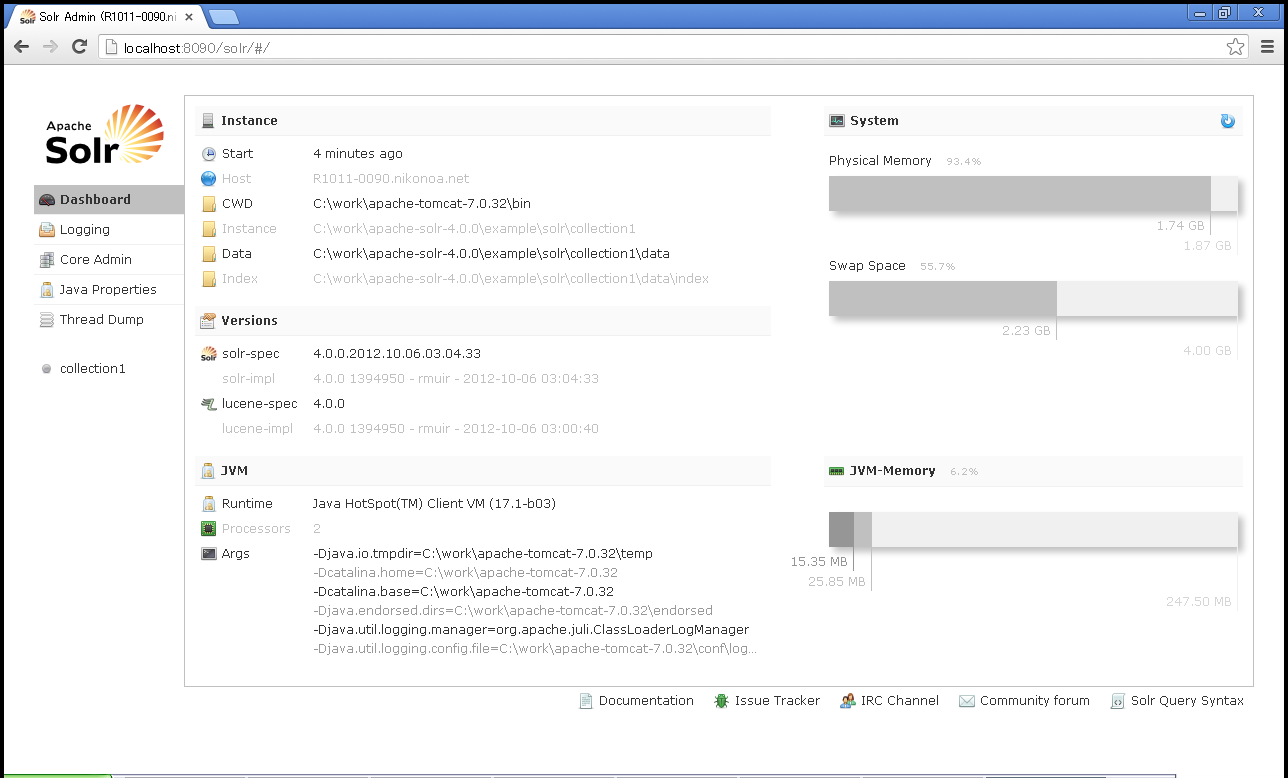Click the Processors chip icon

pyautogui.click(x=208, y=529)
